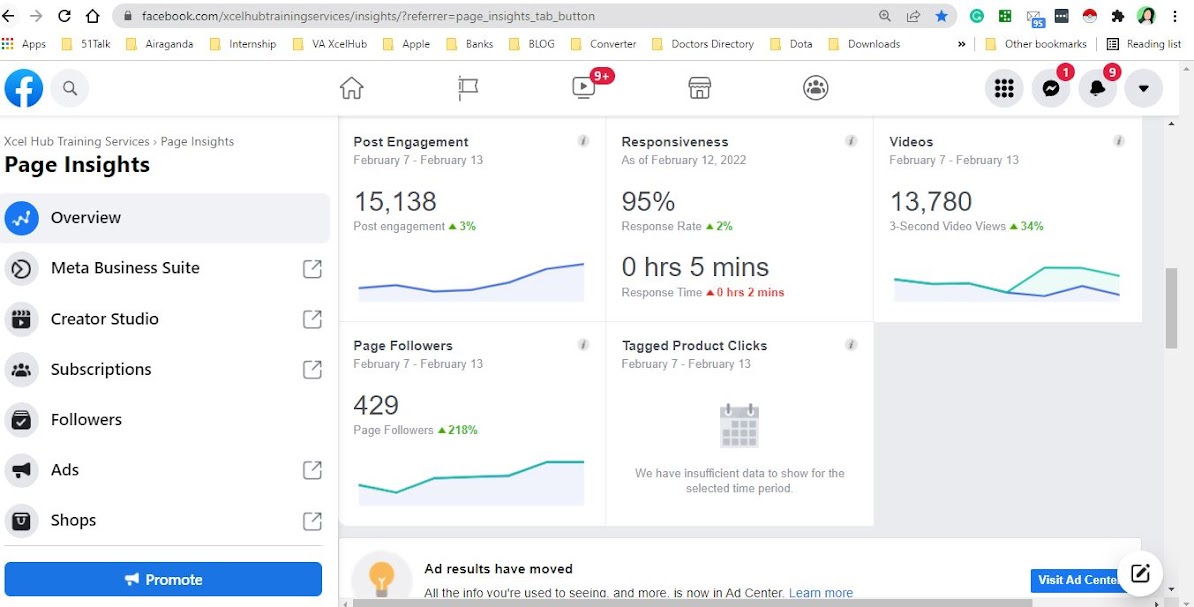Open the Other bookmarks folder
Viewport: 1194px width, 607px height.
click(1036, 44)
